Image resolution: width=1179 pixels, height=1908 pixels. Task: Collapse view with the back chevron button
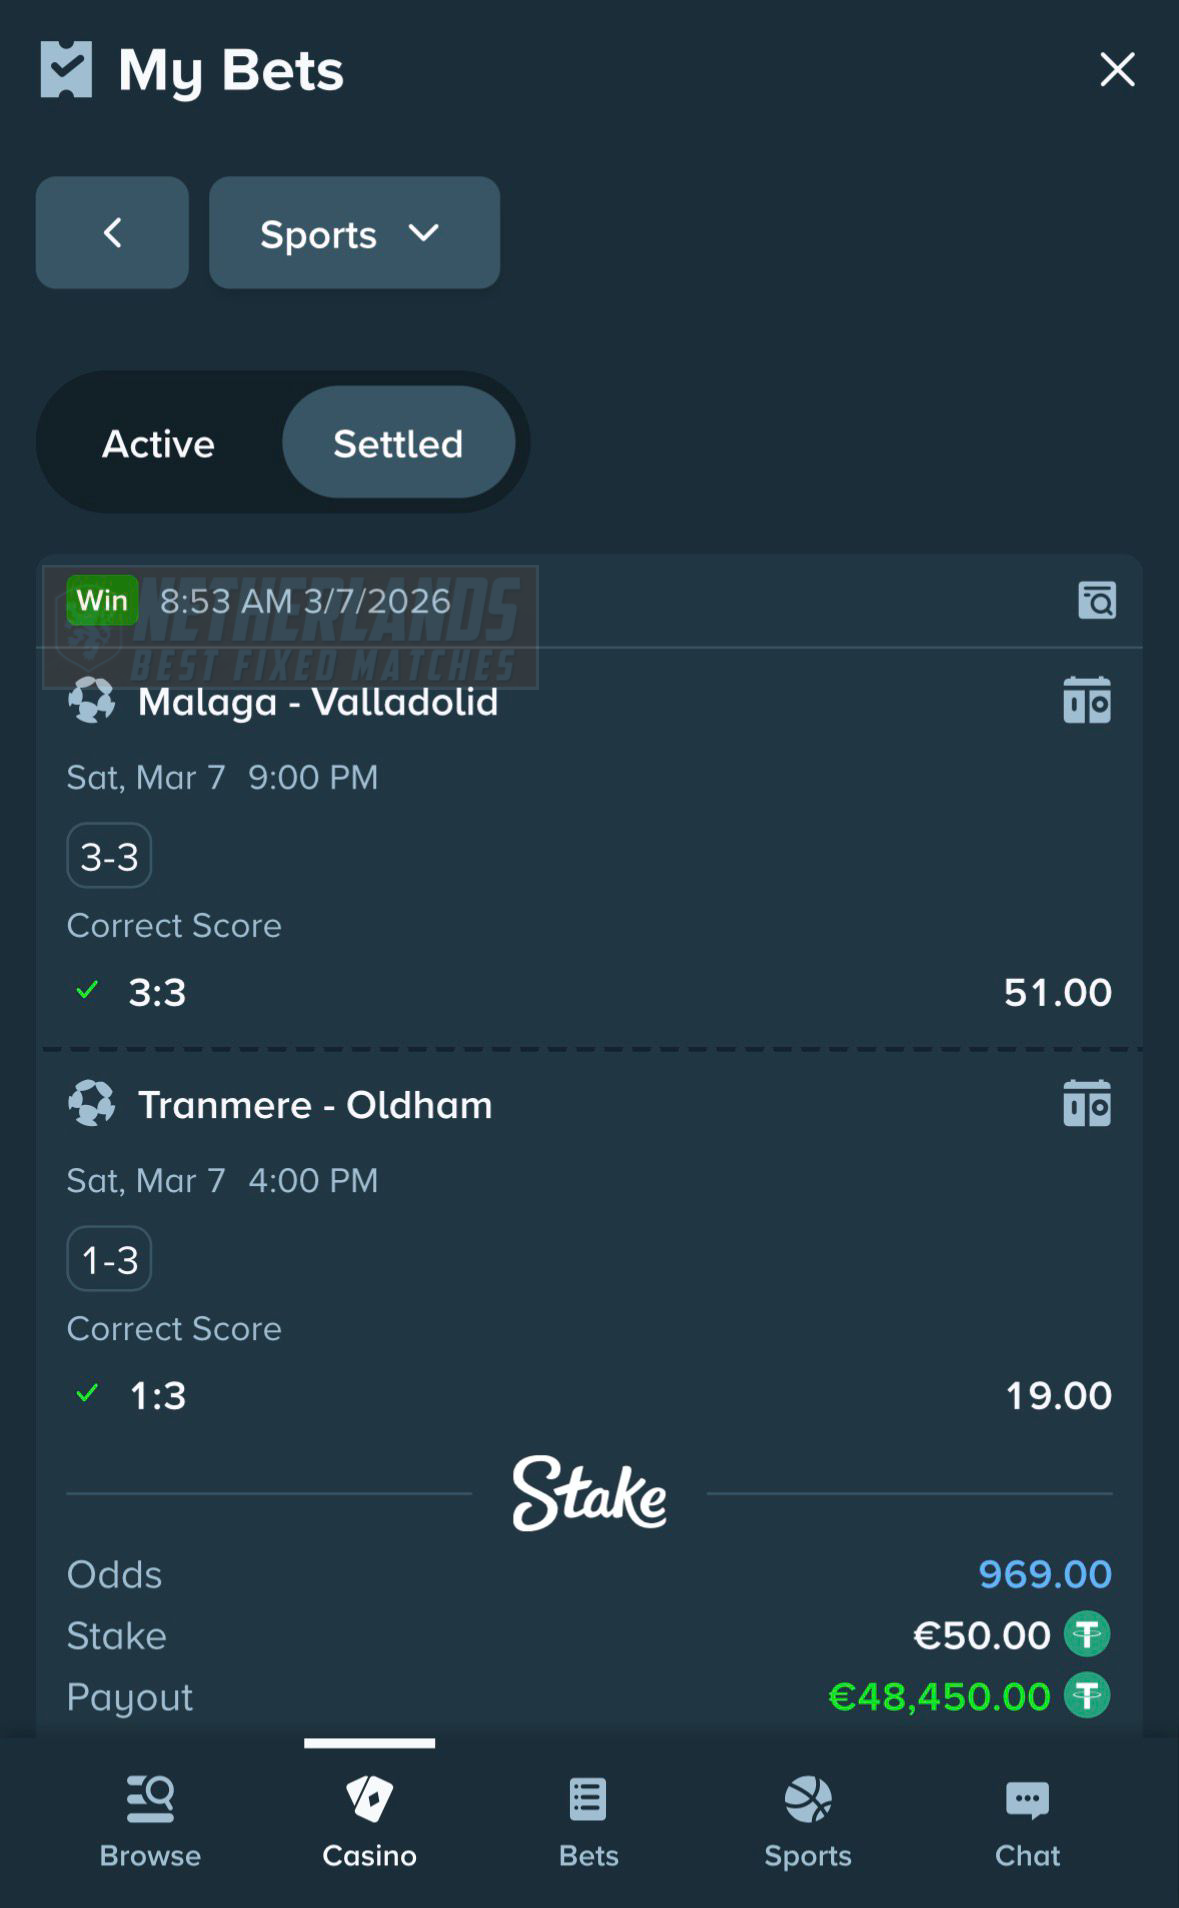(112, 233)
